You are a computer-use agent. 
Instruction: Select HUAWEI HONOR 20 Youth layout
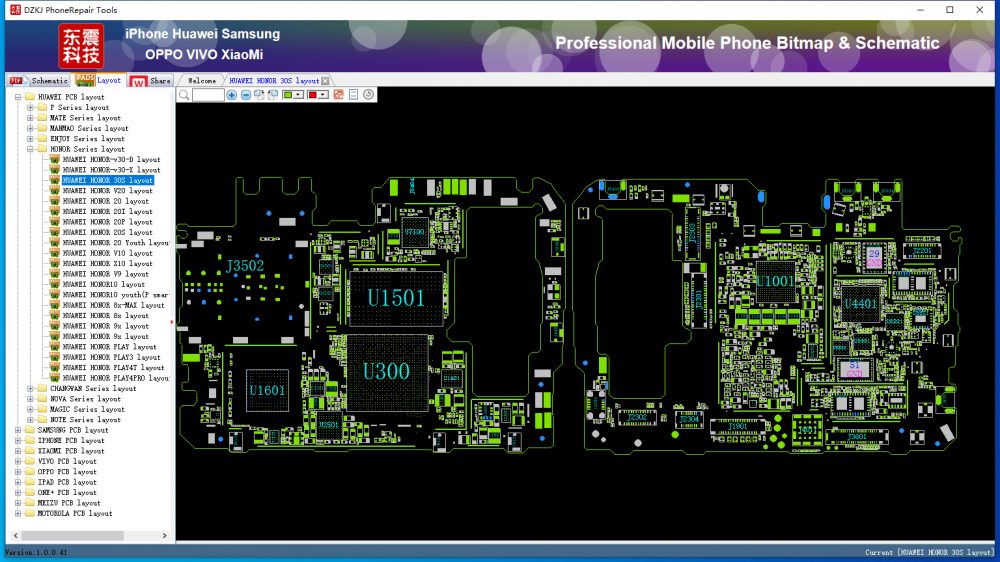pos(115,243)
